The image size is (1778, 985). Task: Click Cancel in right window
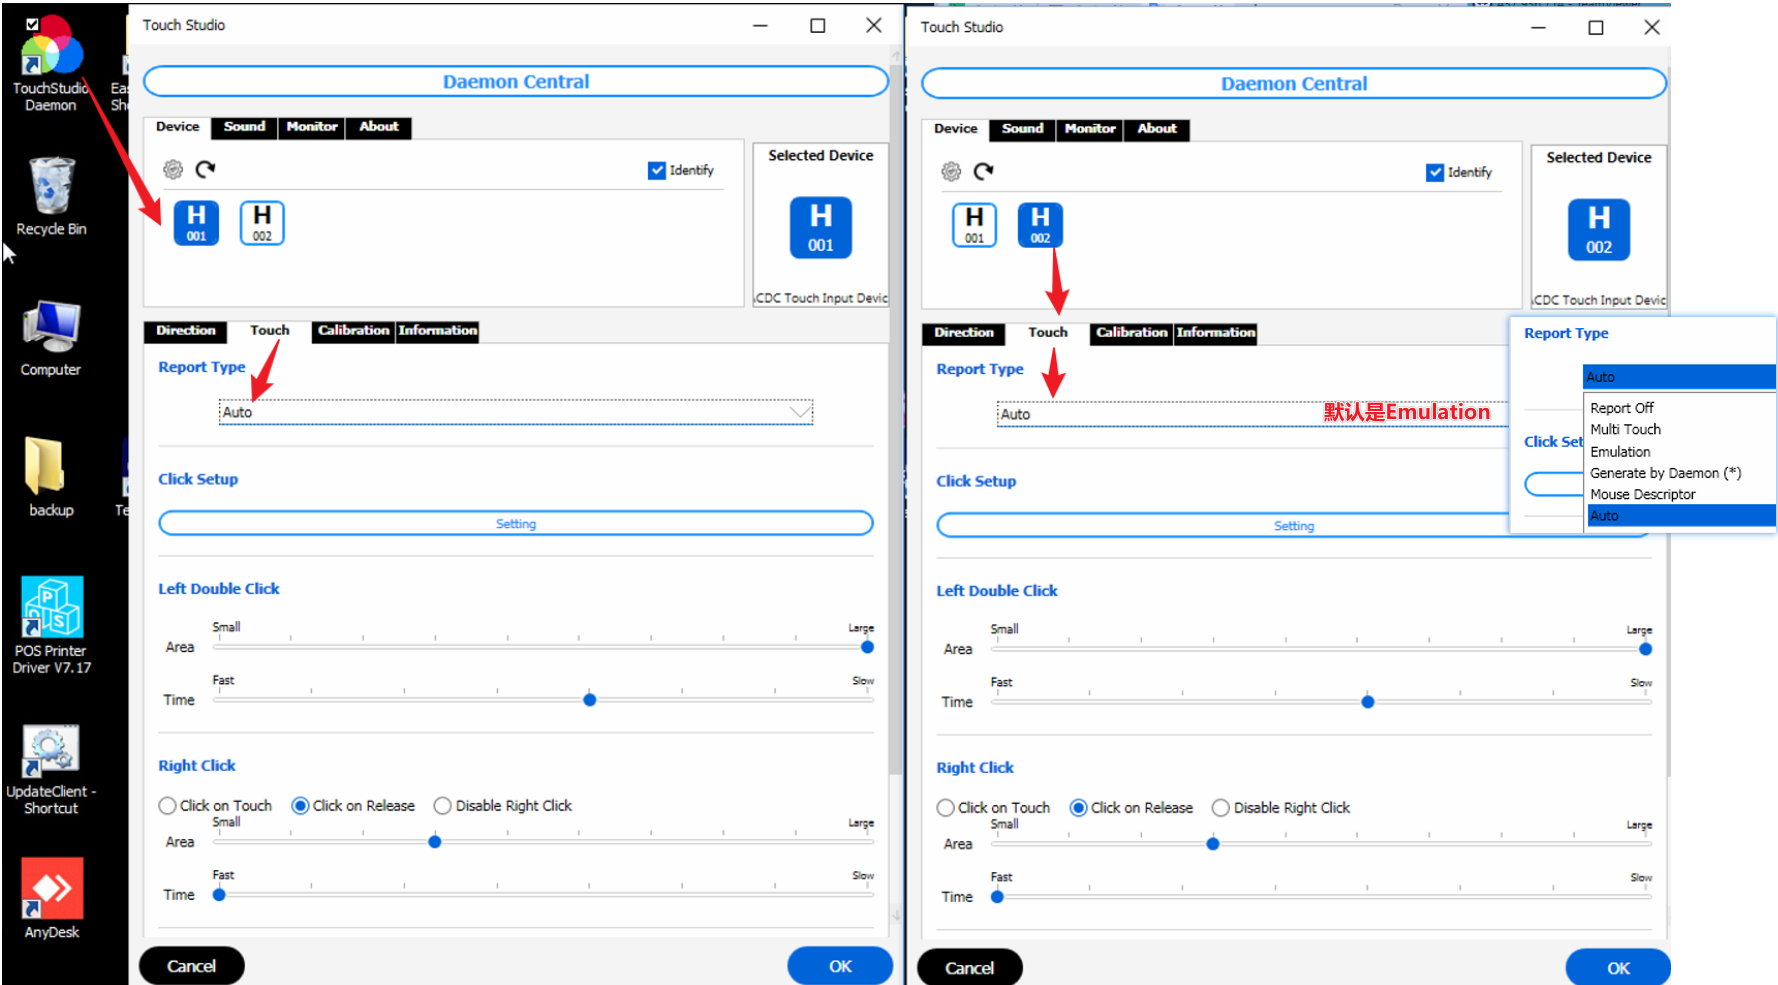point(969,968)
